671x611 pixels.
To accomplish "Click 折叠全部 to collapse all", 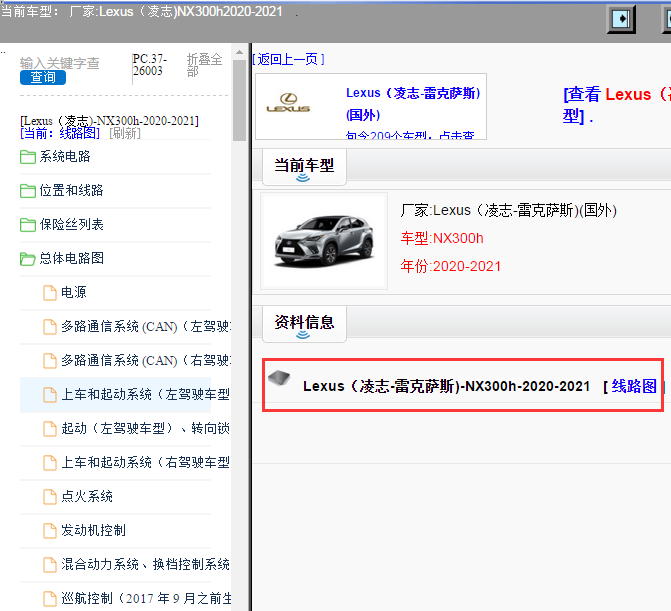I will 205,65.
